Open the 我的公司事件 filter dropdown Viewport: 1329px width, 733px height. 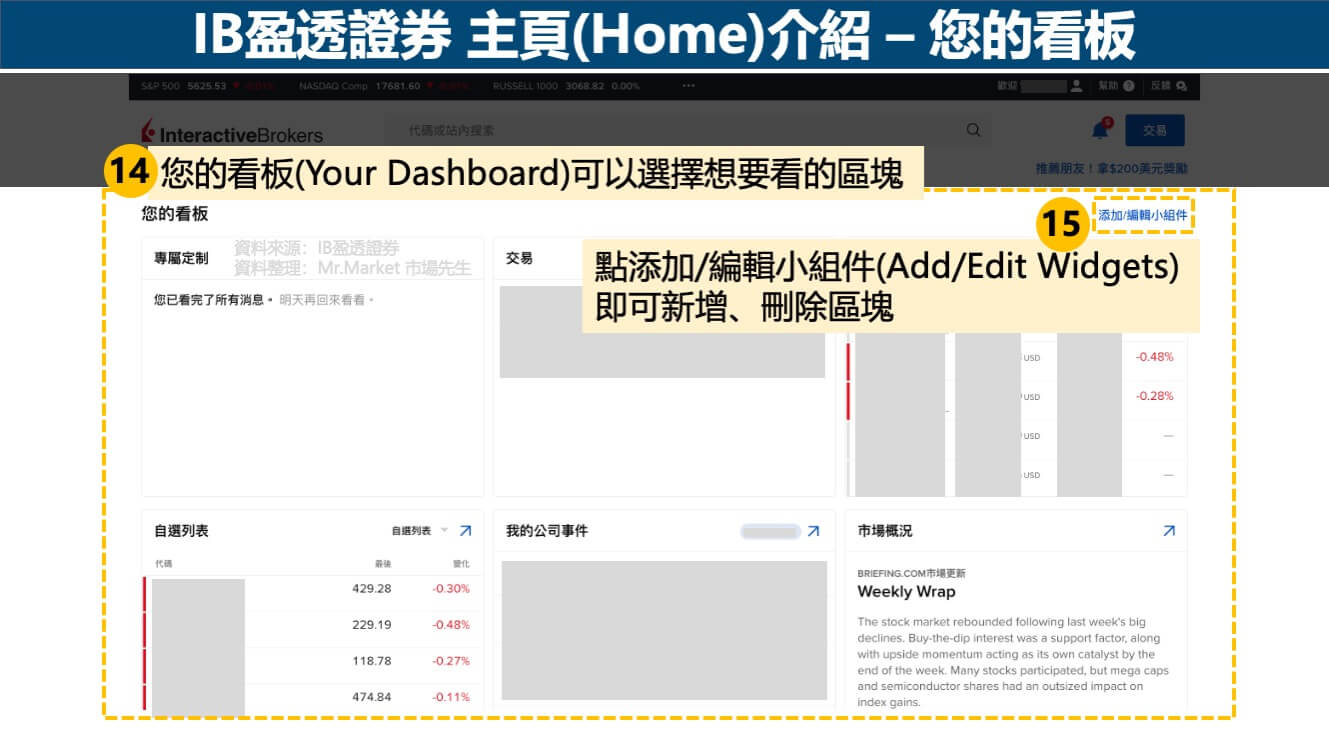click(x=770, y=532)
